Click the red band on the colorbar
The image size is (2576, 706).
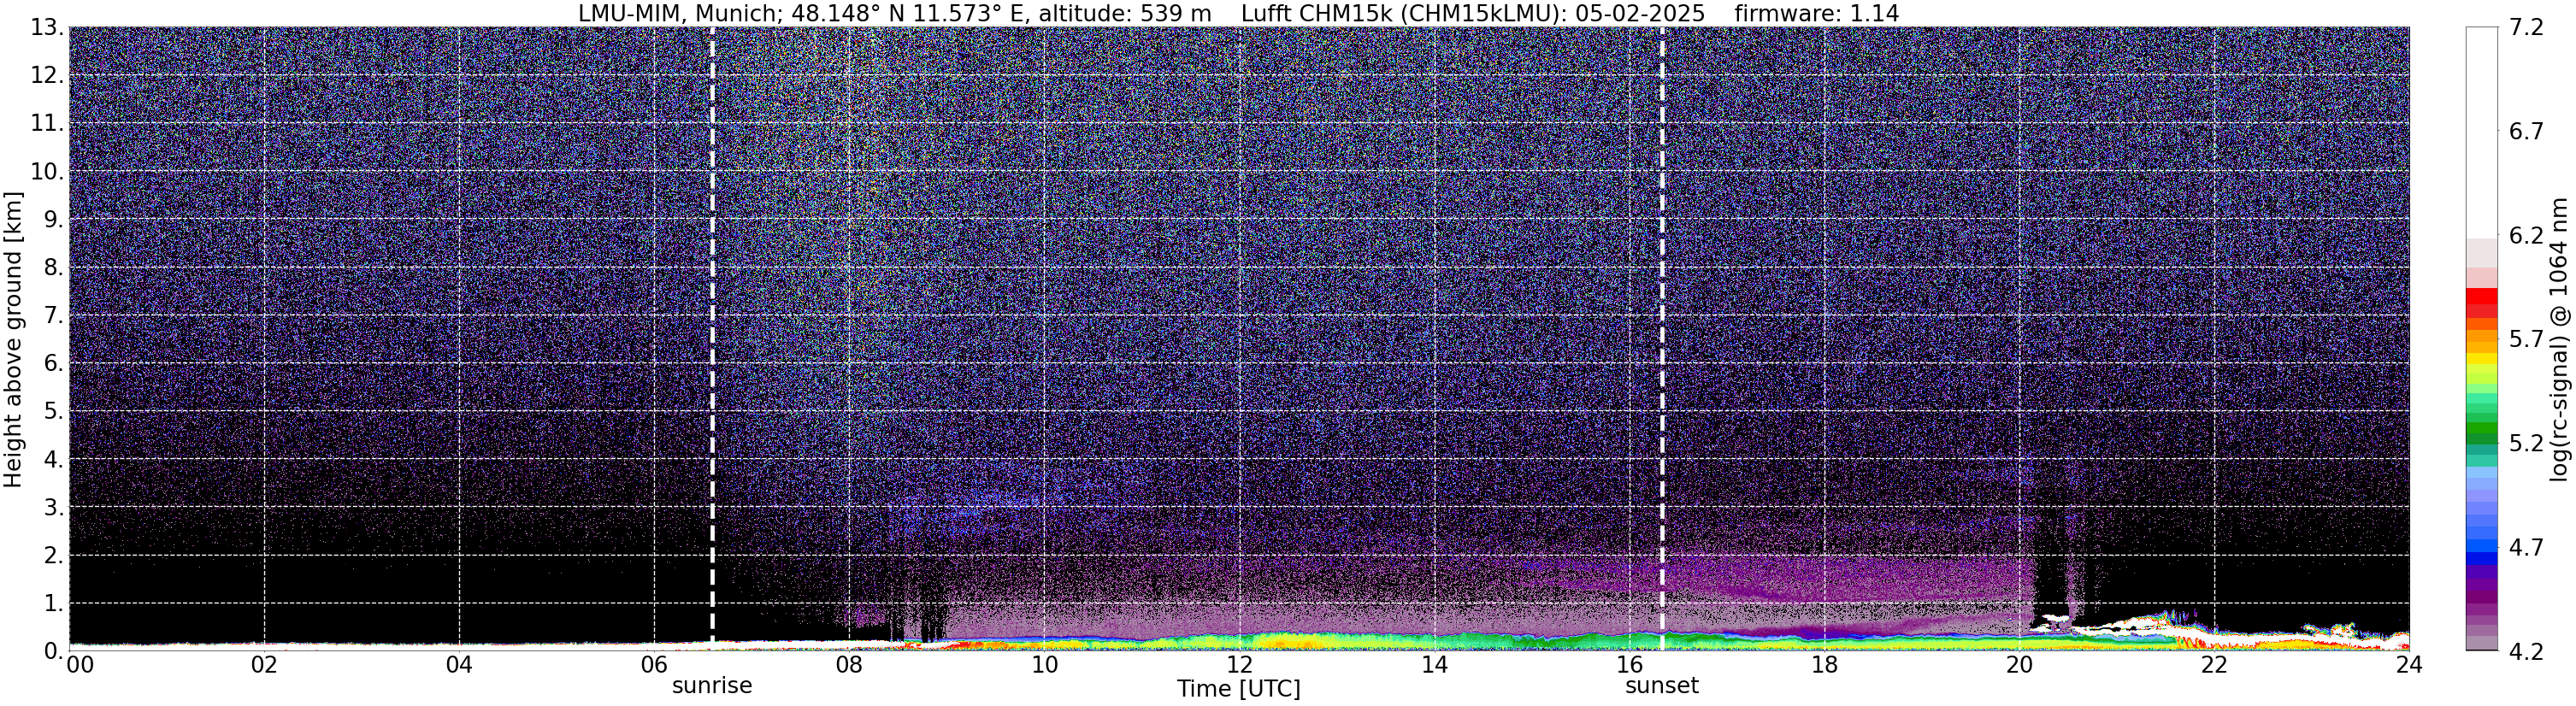pyautogui.click(x=2482, y=304)
